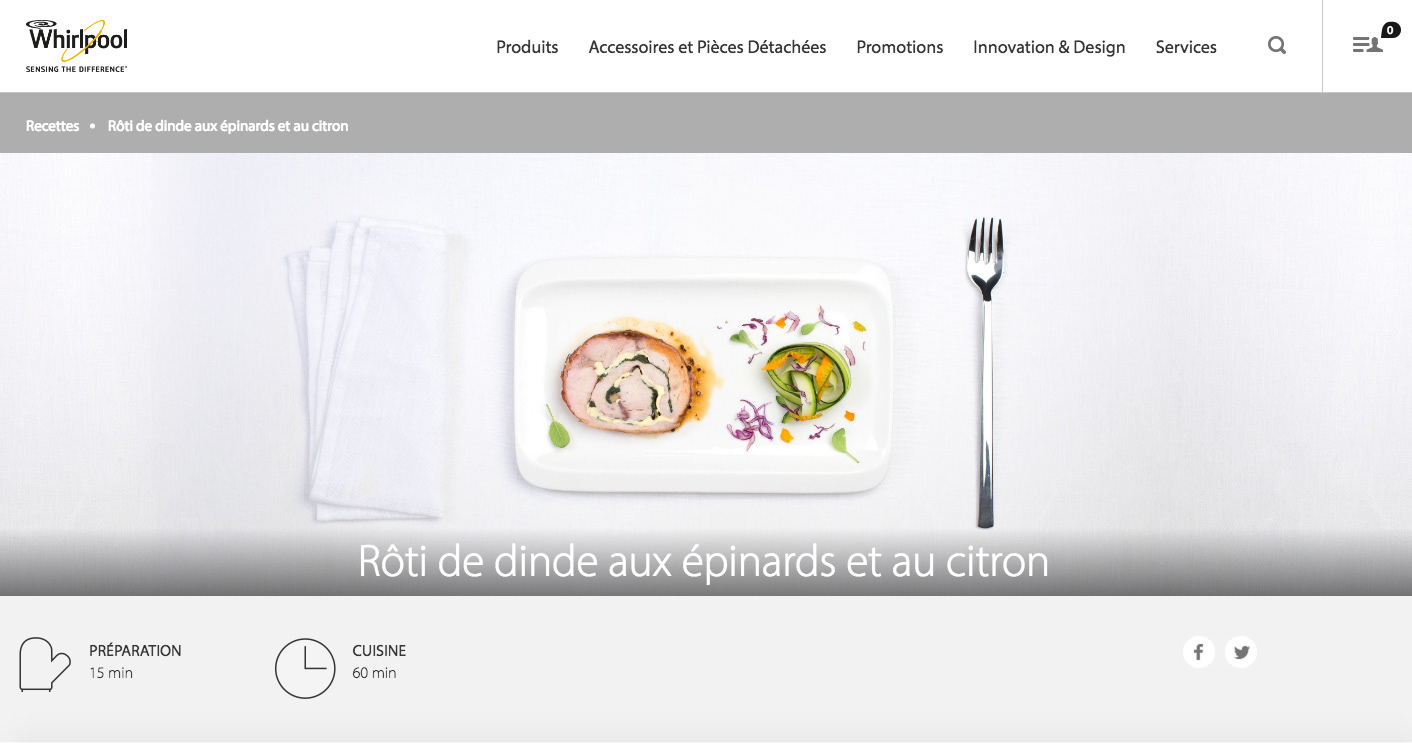Click the oven mitt preparation icon
This screenshot has width=1412, height=743.
point(45,664)
